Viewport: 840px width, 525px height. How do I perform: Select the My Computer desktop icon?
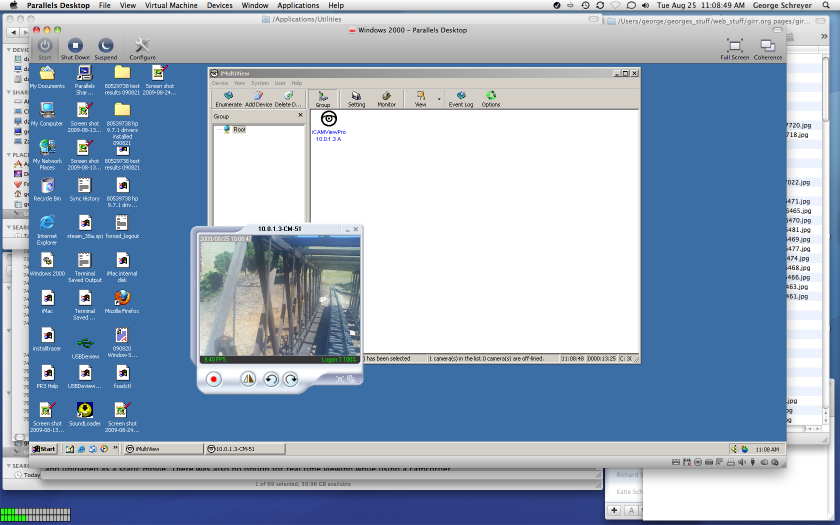[47, 114]
